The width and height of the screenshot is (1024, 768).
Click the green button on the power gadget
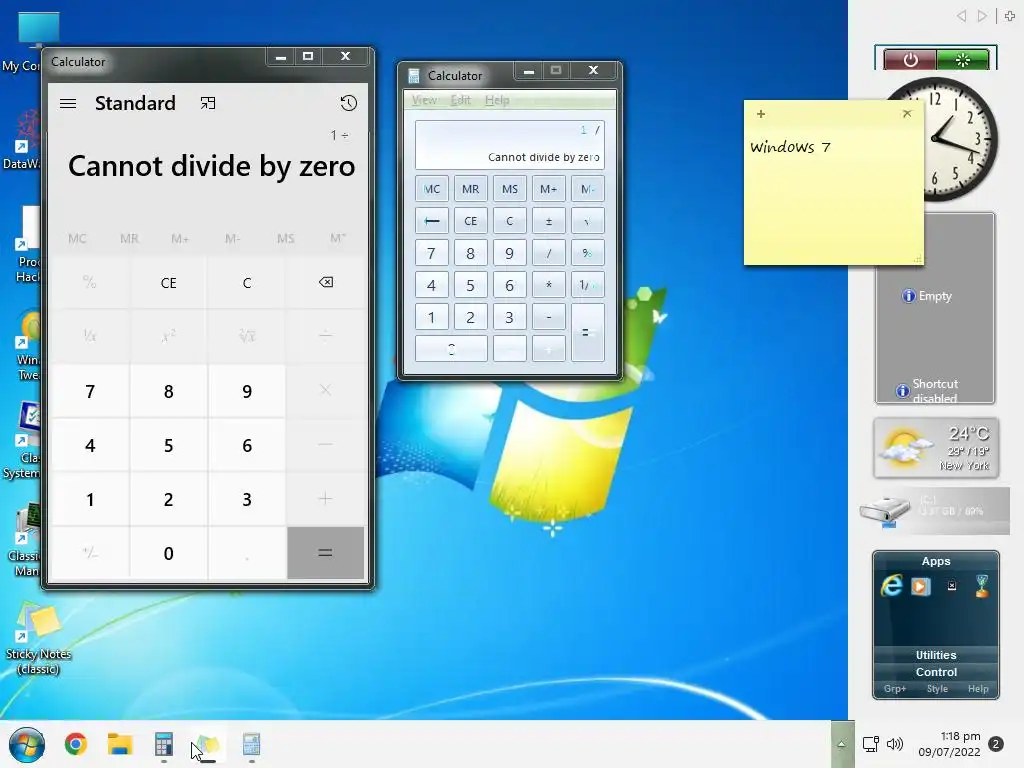pos(963,60)
